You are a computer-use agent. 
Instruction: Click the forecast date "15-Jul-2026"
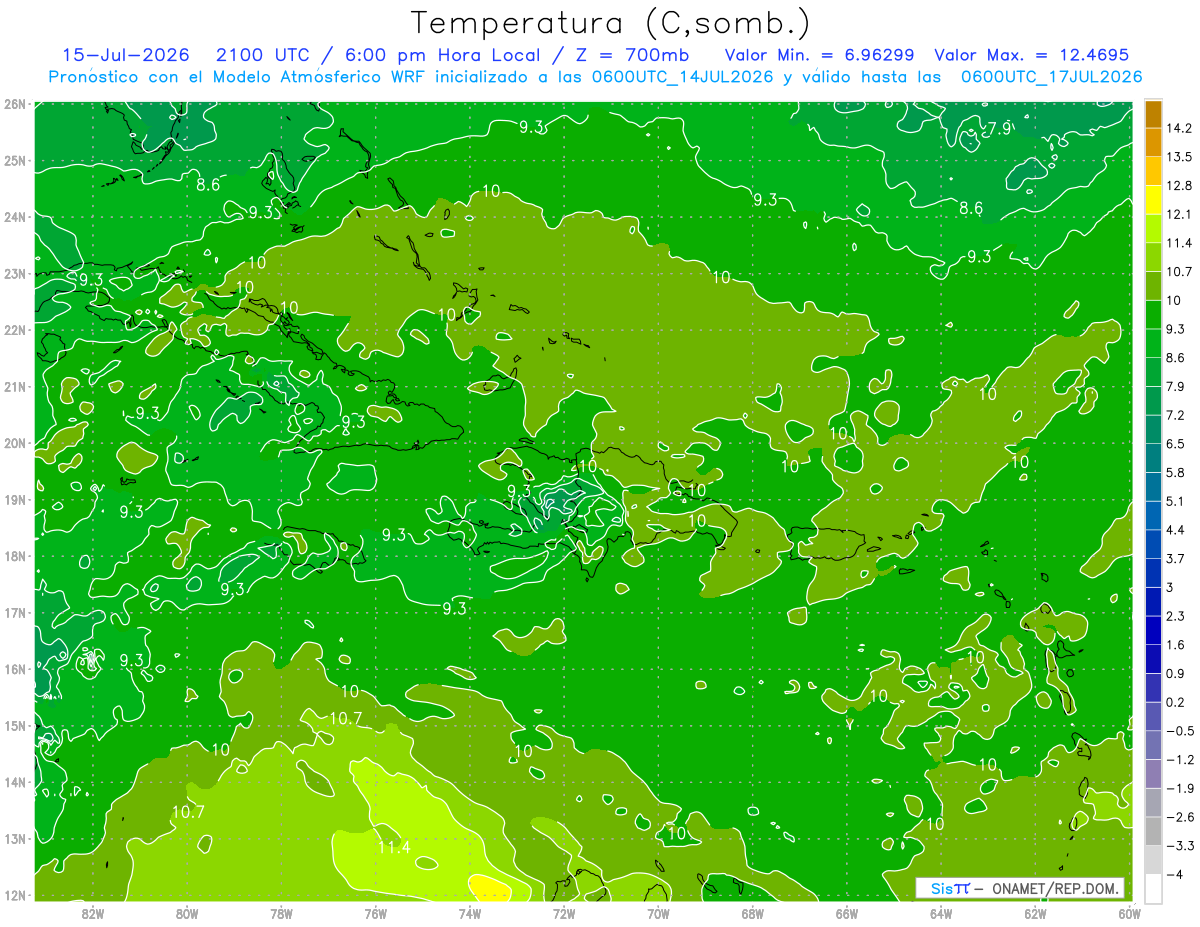click(x=125, y=55)
